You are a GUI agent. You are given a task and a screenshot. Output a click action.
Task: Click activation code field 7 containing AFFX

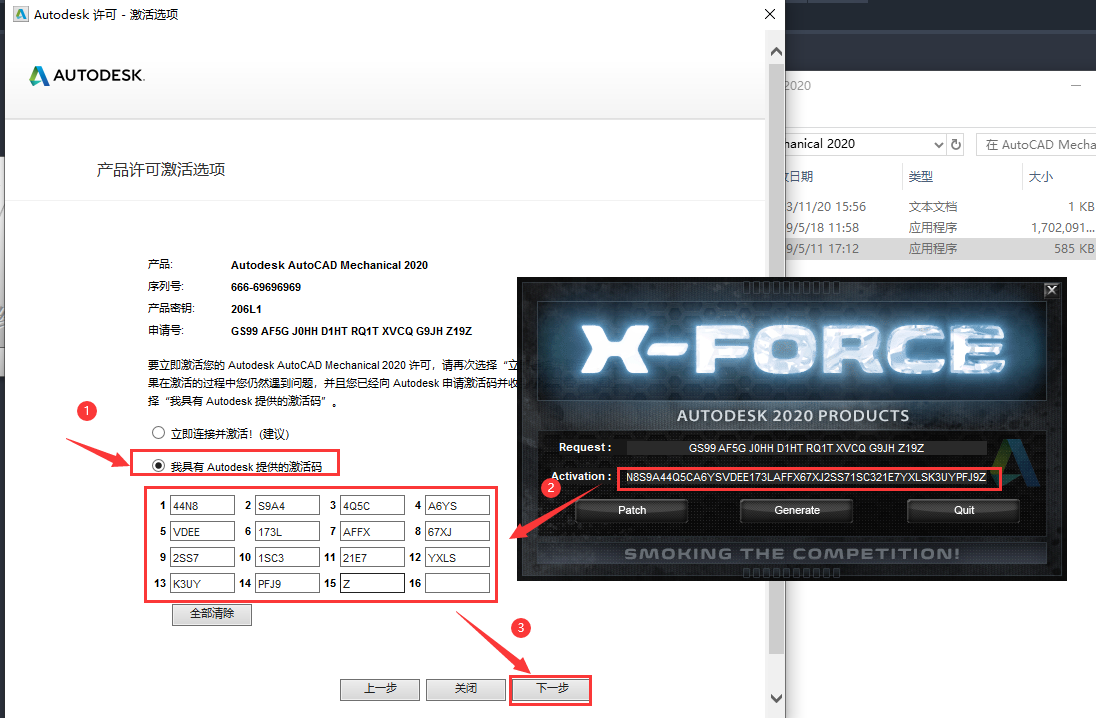[x=372, y=531]
